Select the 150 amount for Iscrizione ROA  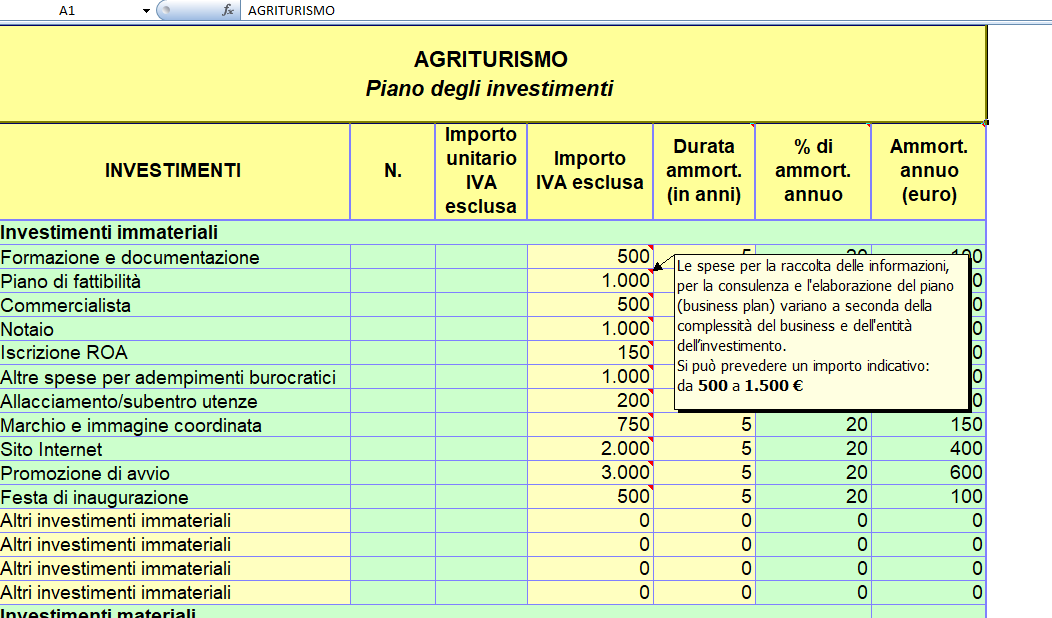coord(590,353)
